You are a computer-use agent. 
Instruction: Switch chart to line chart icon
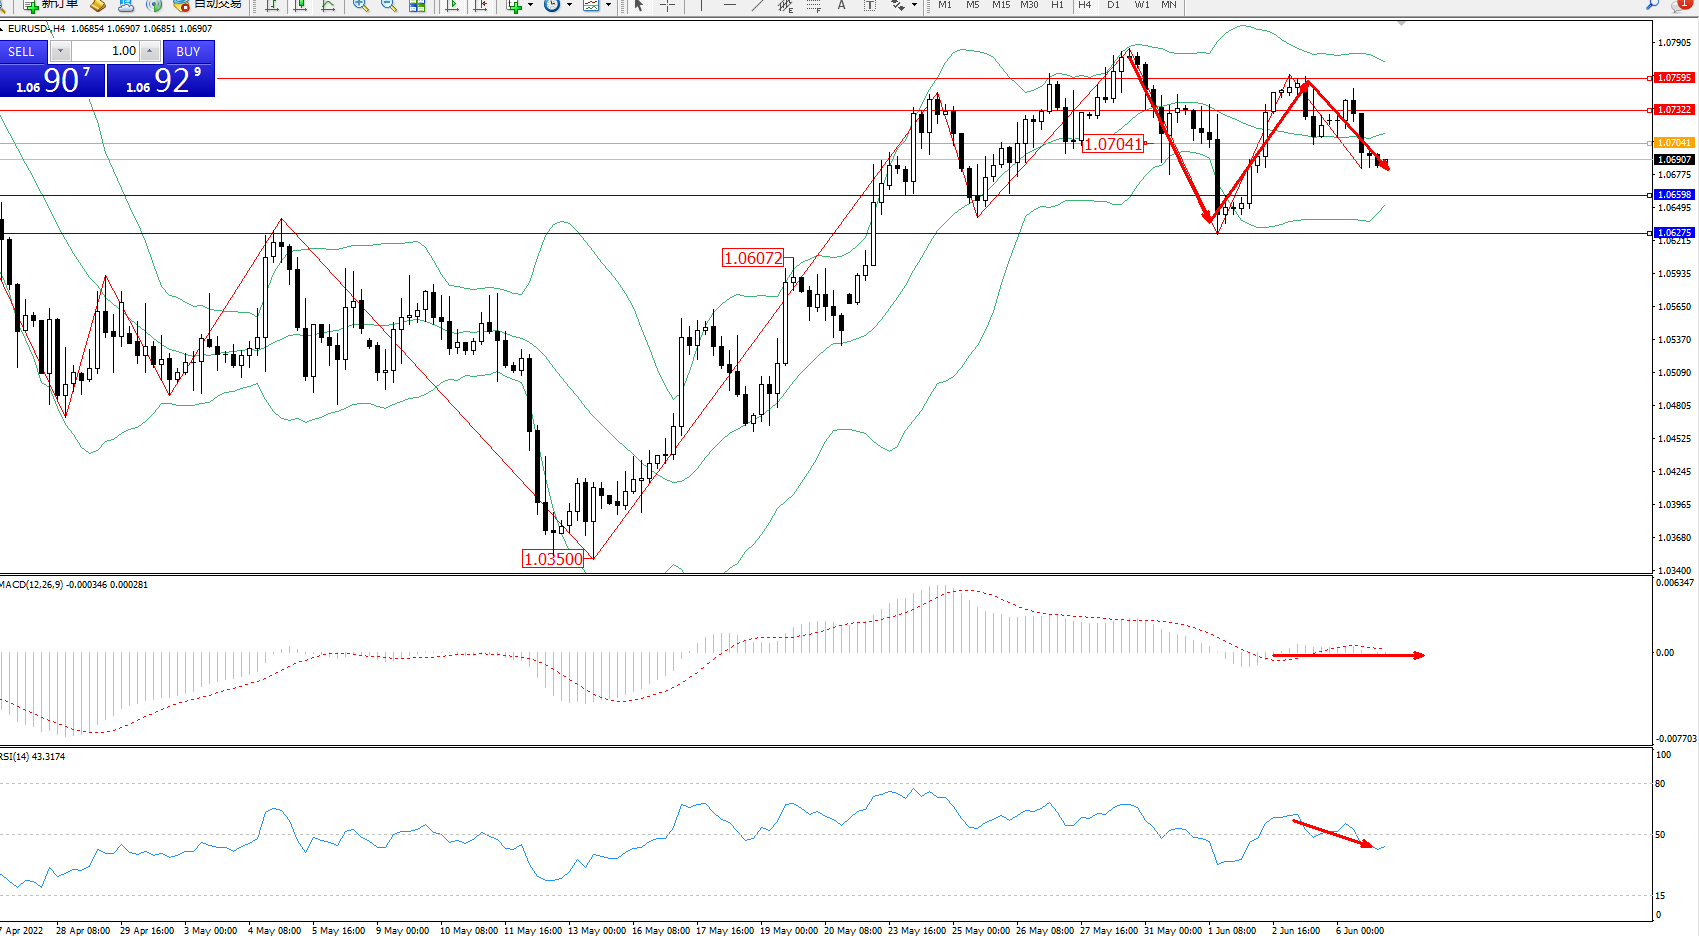tap(328, 5)
